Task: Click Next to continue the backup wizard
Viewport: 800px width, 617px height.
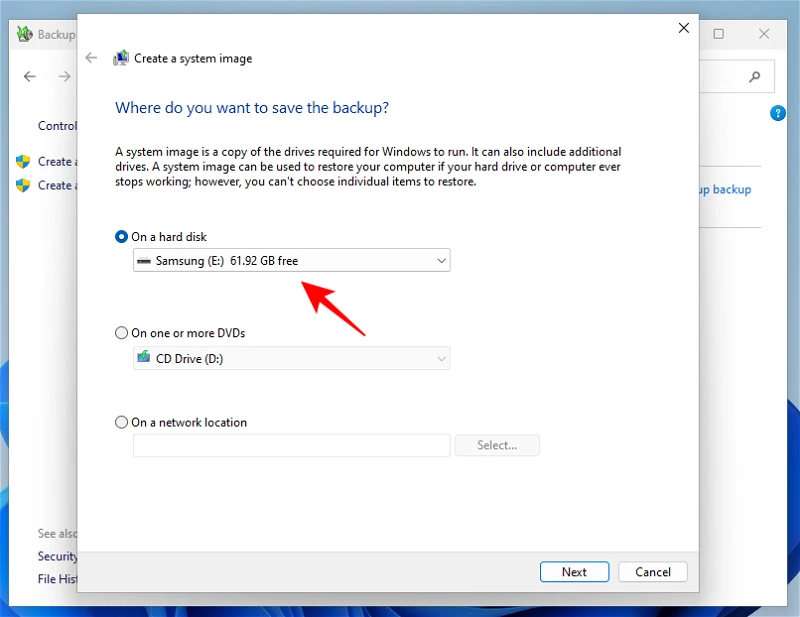Action: coord(574,572)
